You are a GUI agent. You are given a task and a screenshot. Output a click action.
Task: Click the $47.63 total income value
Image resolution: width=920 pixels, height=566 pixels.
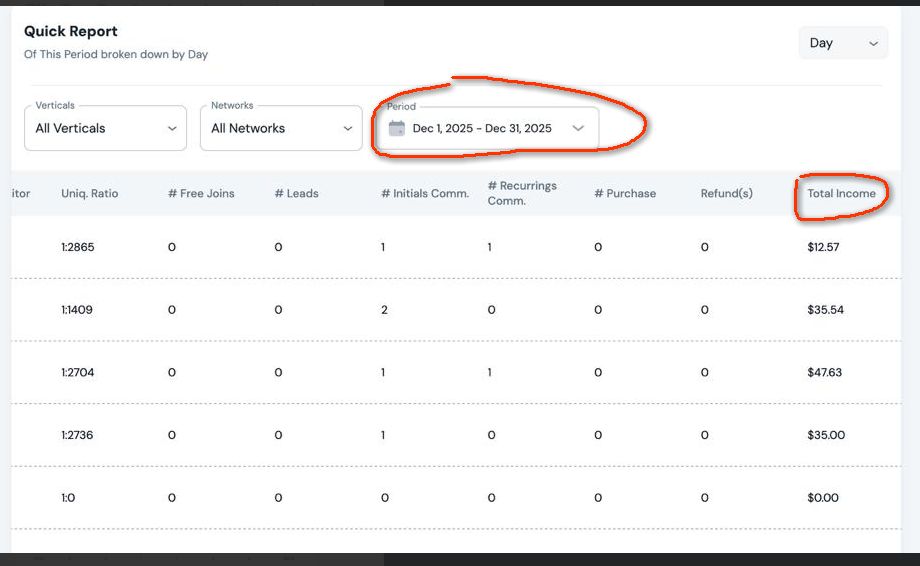[x=824, y=372]
